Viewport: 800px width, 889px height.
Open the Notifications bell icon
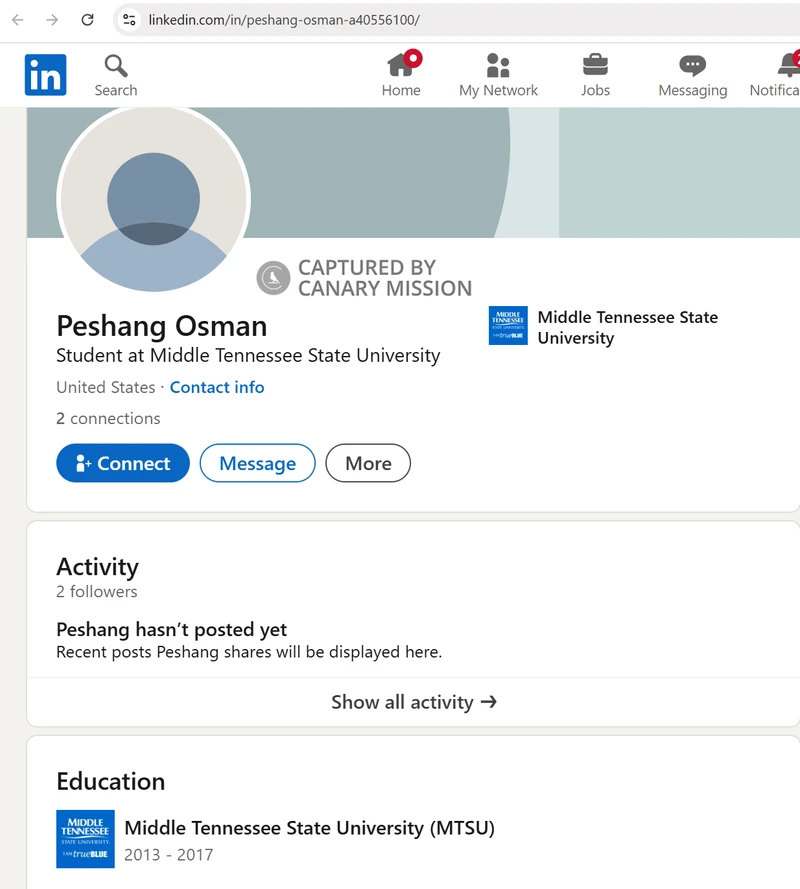pos(789,65)
